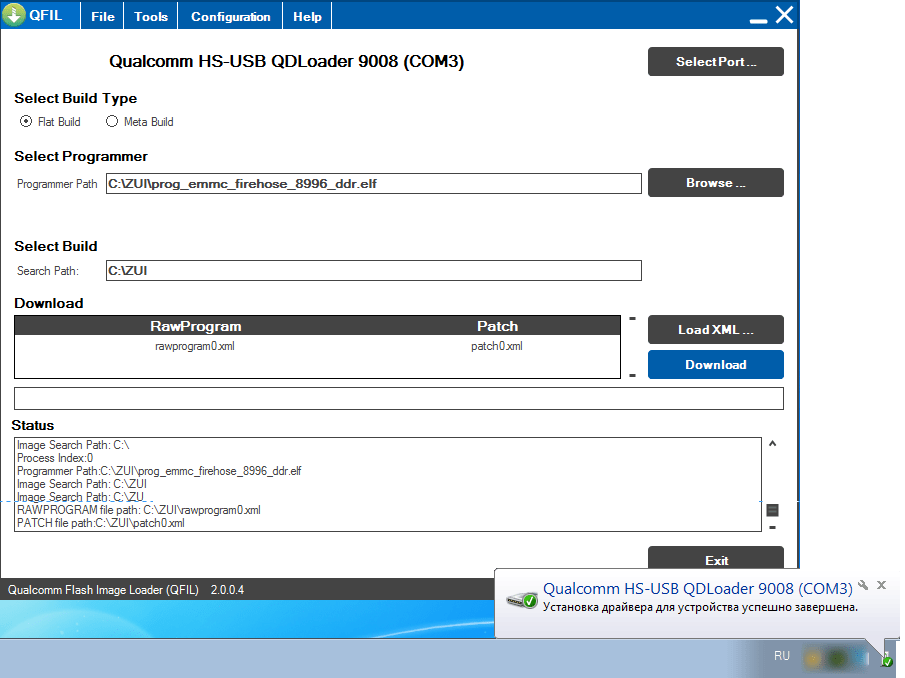Image resolution: width=905 pixels, height=678 pixels.
Task: Click the RAWPROGRAM file path status line
Action: [139, 510]
